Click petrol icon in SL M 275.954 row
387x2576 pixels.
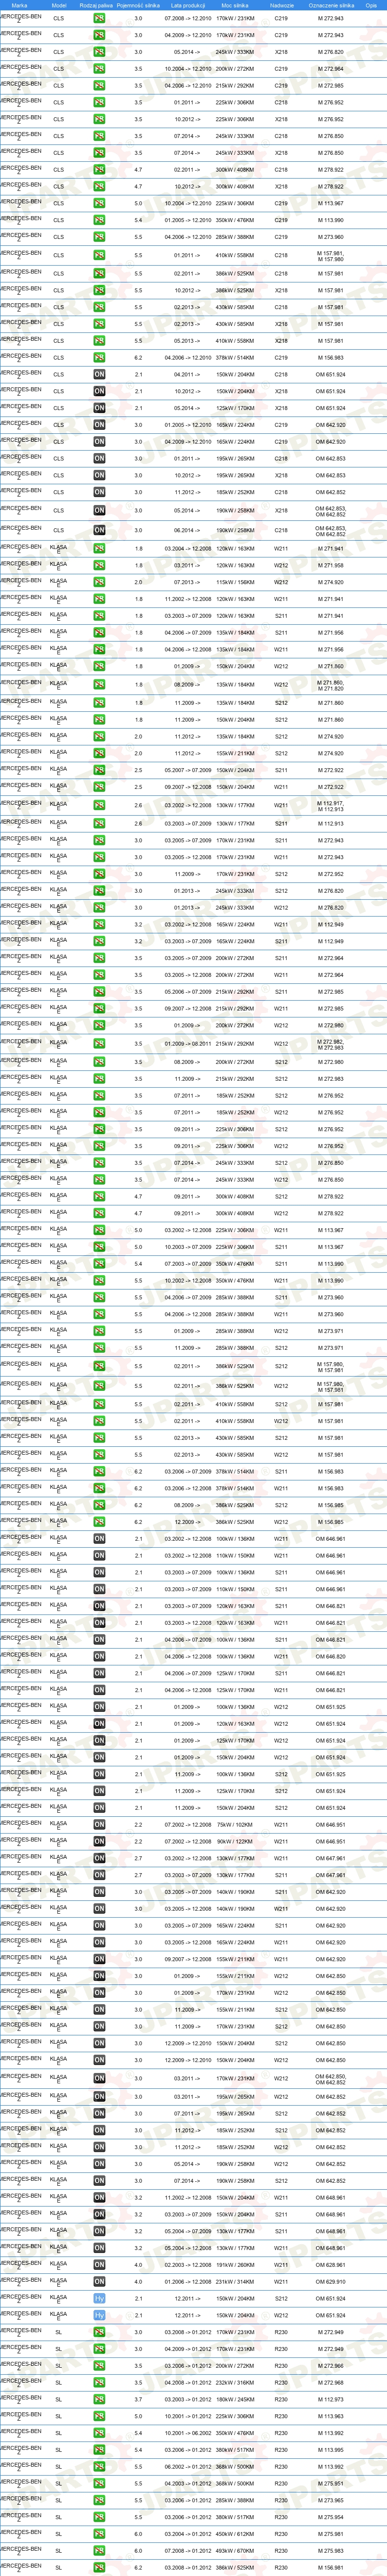tap(99, 2517)
